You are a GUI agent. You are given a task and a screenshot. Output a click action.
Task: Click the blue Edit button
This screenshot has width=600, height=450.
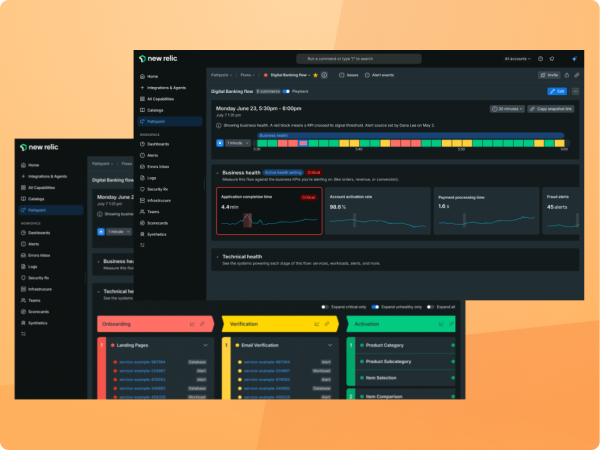(557, 91)
